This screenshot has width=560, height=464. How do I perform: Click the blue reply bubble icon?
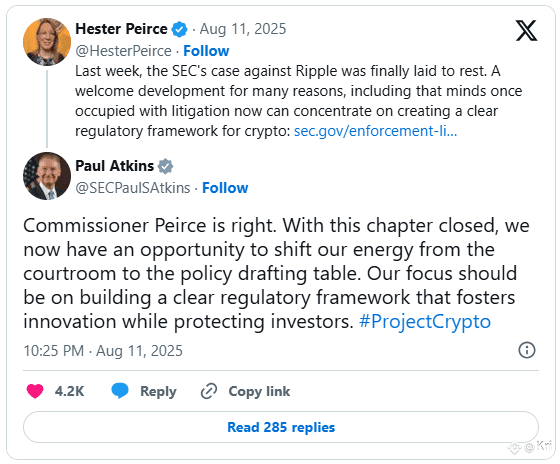pos(120,390)
